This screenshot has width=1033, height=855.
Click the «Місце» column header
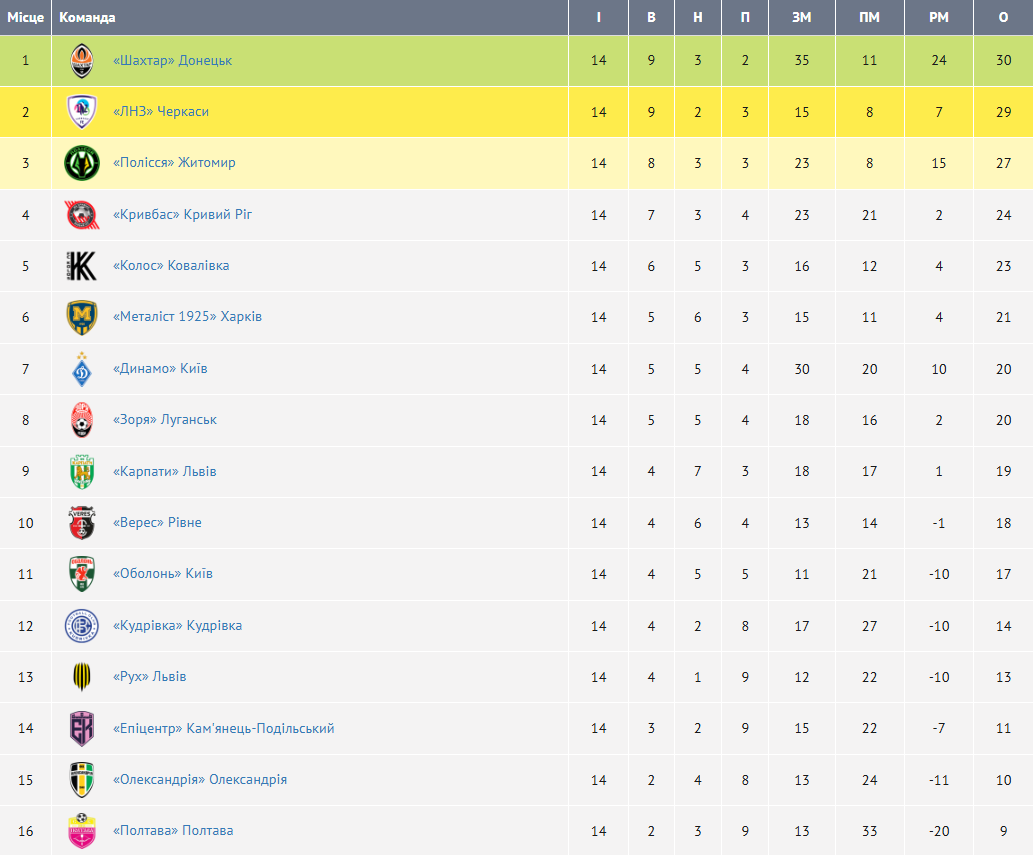tap(26, 18)
